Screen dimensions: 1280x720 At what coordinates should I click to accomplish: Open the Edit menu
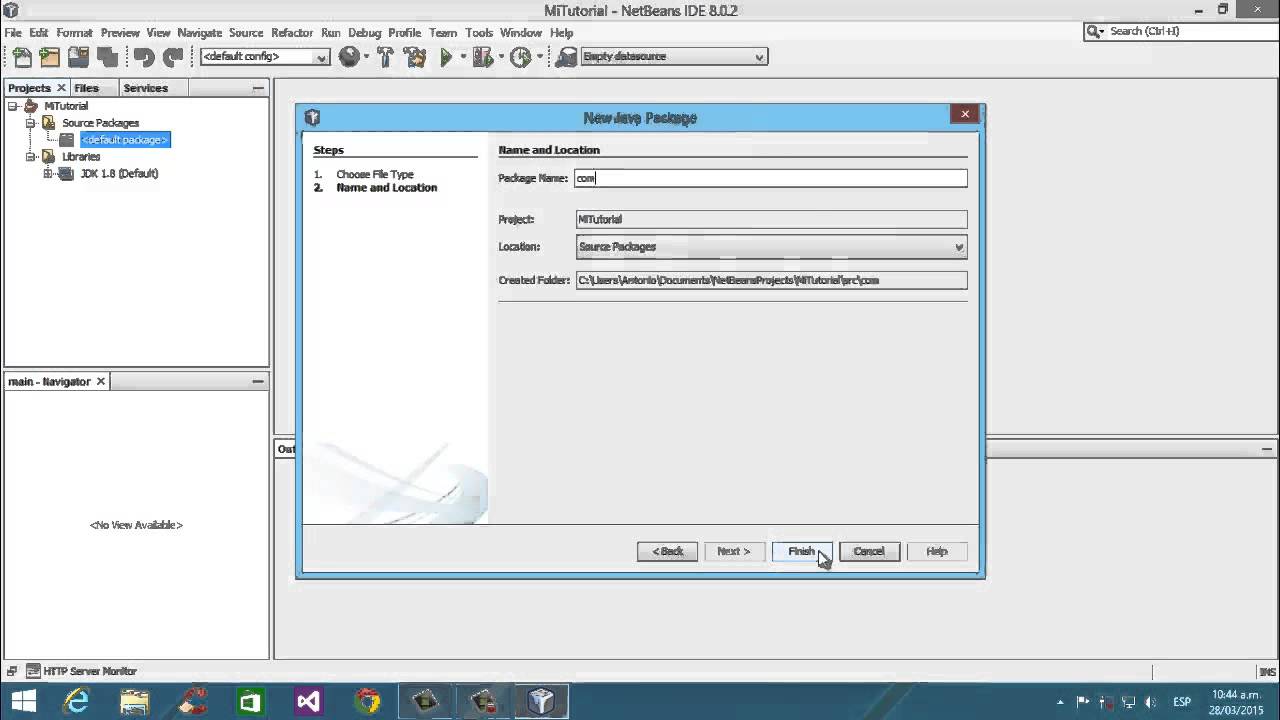point(39,33)
